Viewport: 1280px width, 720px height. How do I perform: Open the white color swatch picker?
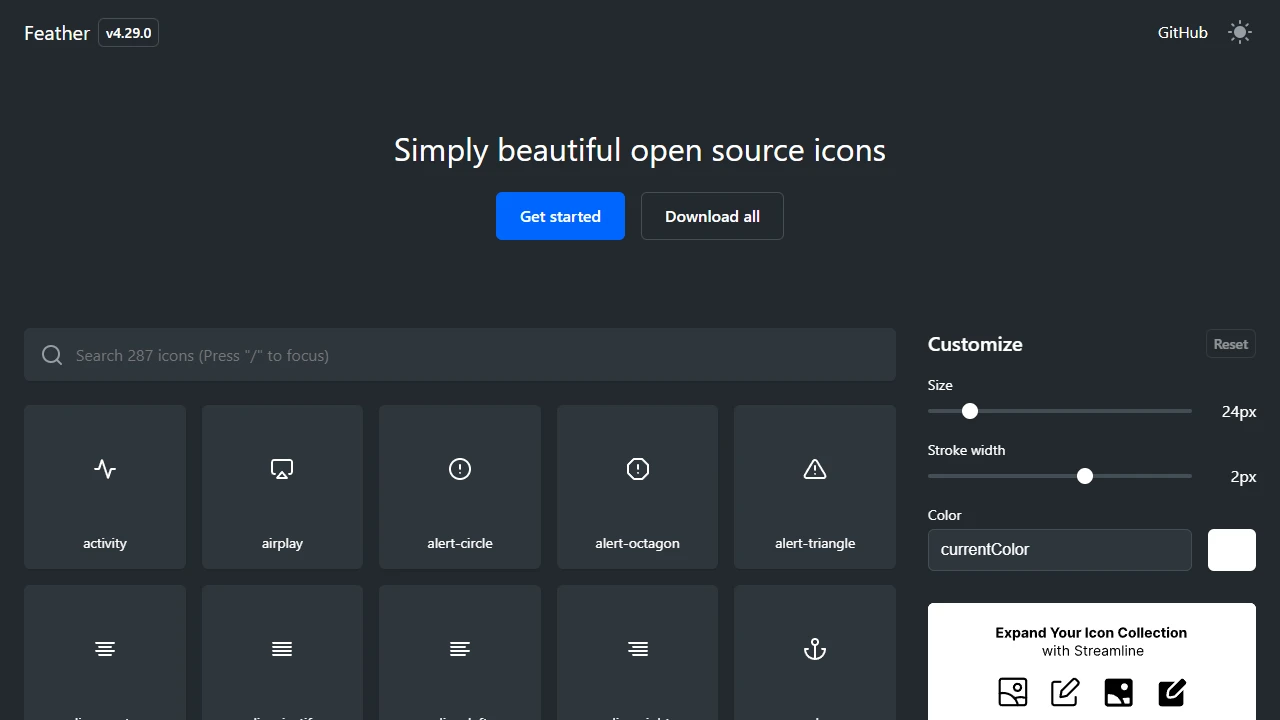[x=1231, y=549]
